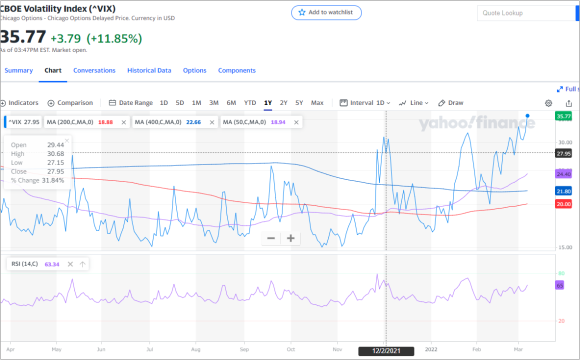Click the star Add to watchlist button
This screenshot has height=360, width=580.
(326, 13)
